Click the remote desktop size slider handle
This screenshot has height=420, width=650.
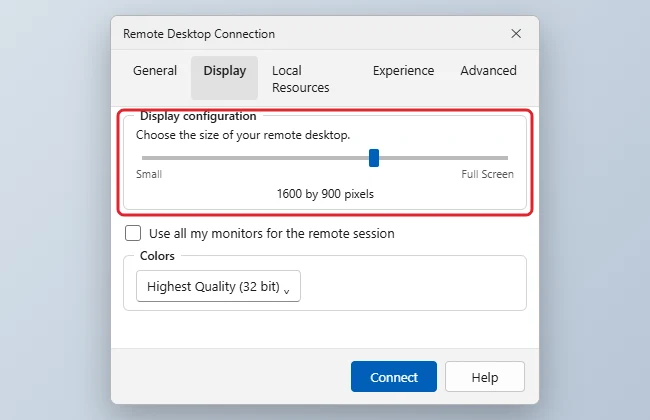click(x=374, y=158)
